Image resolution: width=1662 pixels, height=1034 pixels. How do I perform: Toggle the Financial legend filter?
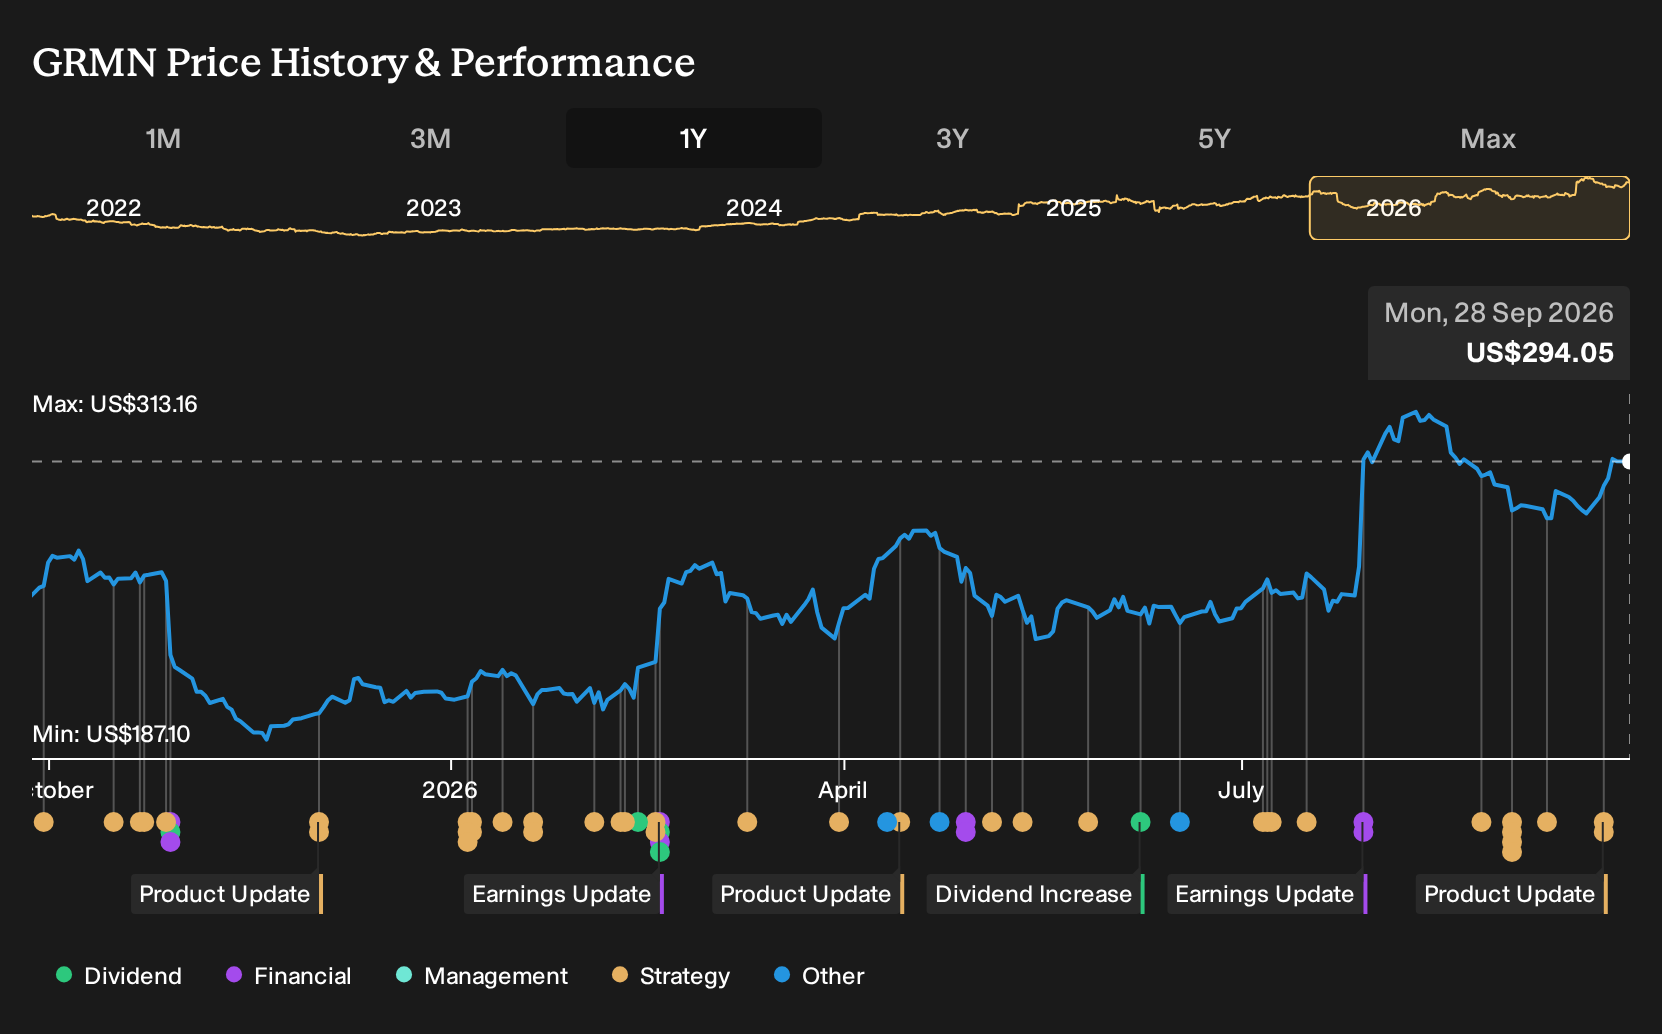tap(289, 976)
